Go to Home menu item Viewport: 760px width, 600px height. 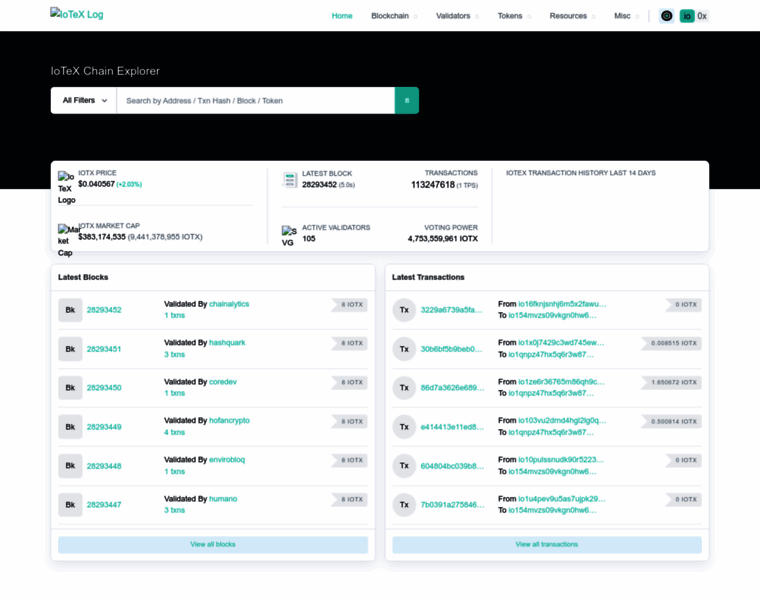(342, 16)
